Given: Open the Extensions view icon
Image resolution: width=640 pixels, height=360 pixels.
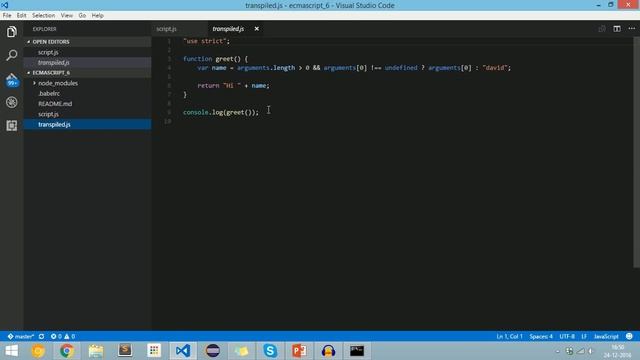Looking at the screenshot, I should [11, 125].
